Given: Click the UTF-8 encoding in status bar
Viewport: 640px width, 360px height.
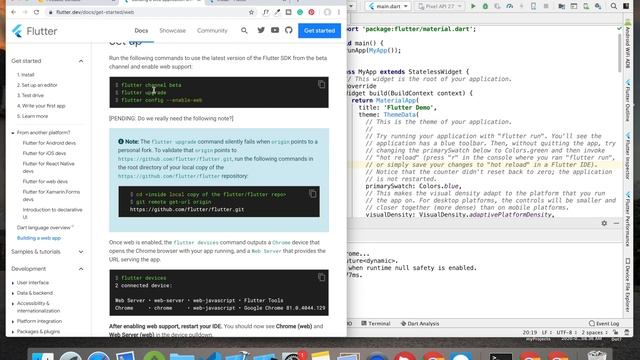Looking at the screenshot, I should pos(566,333).
